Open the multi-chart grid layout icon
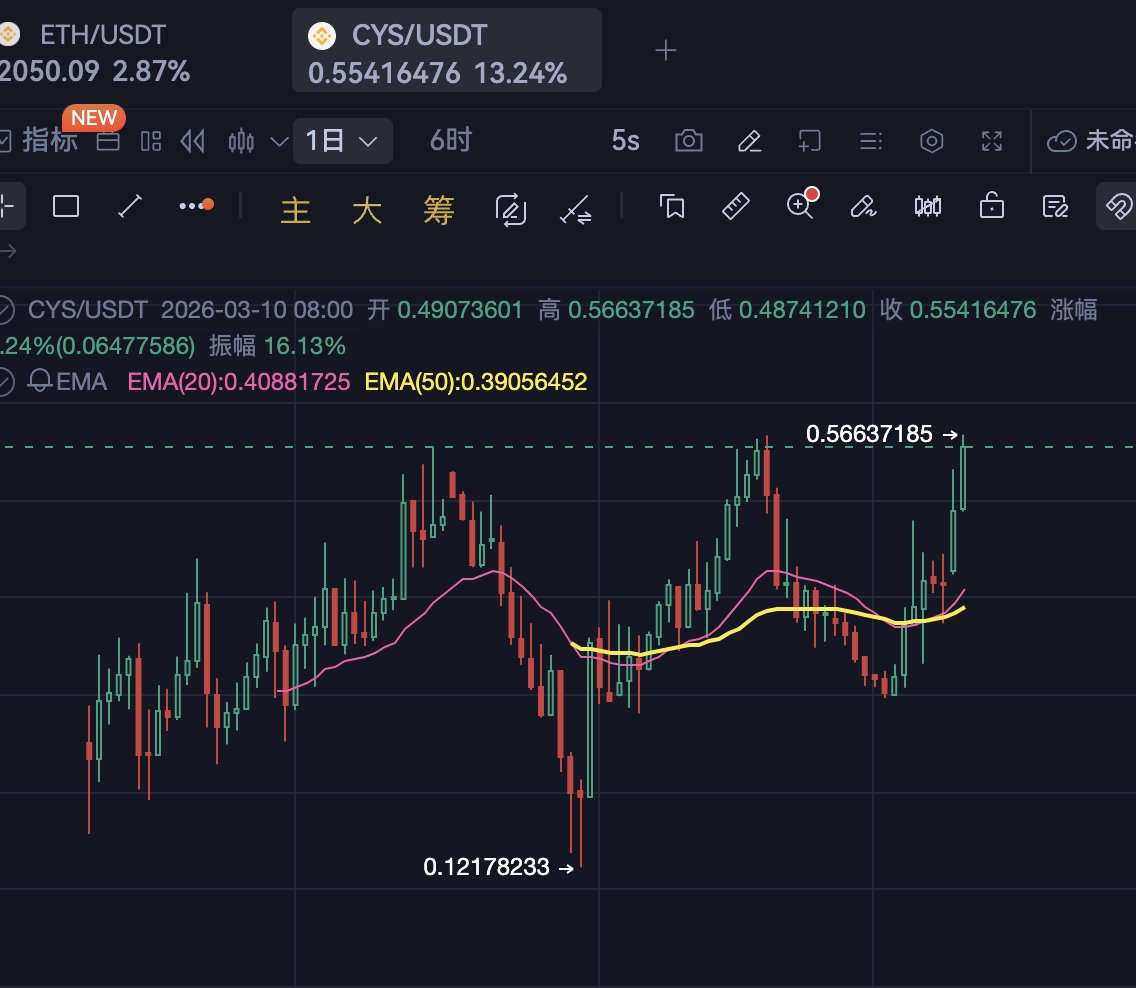1136x988 pixels. pyautogui.click(x=151, y=141)
